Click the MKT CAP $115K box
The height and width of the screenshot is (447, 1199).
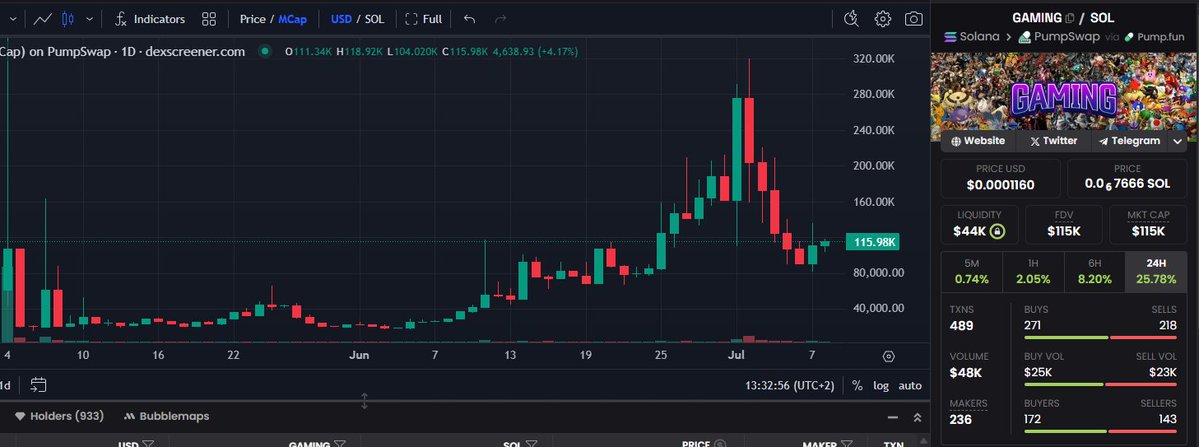1149,225
